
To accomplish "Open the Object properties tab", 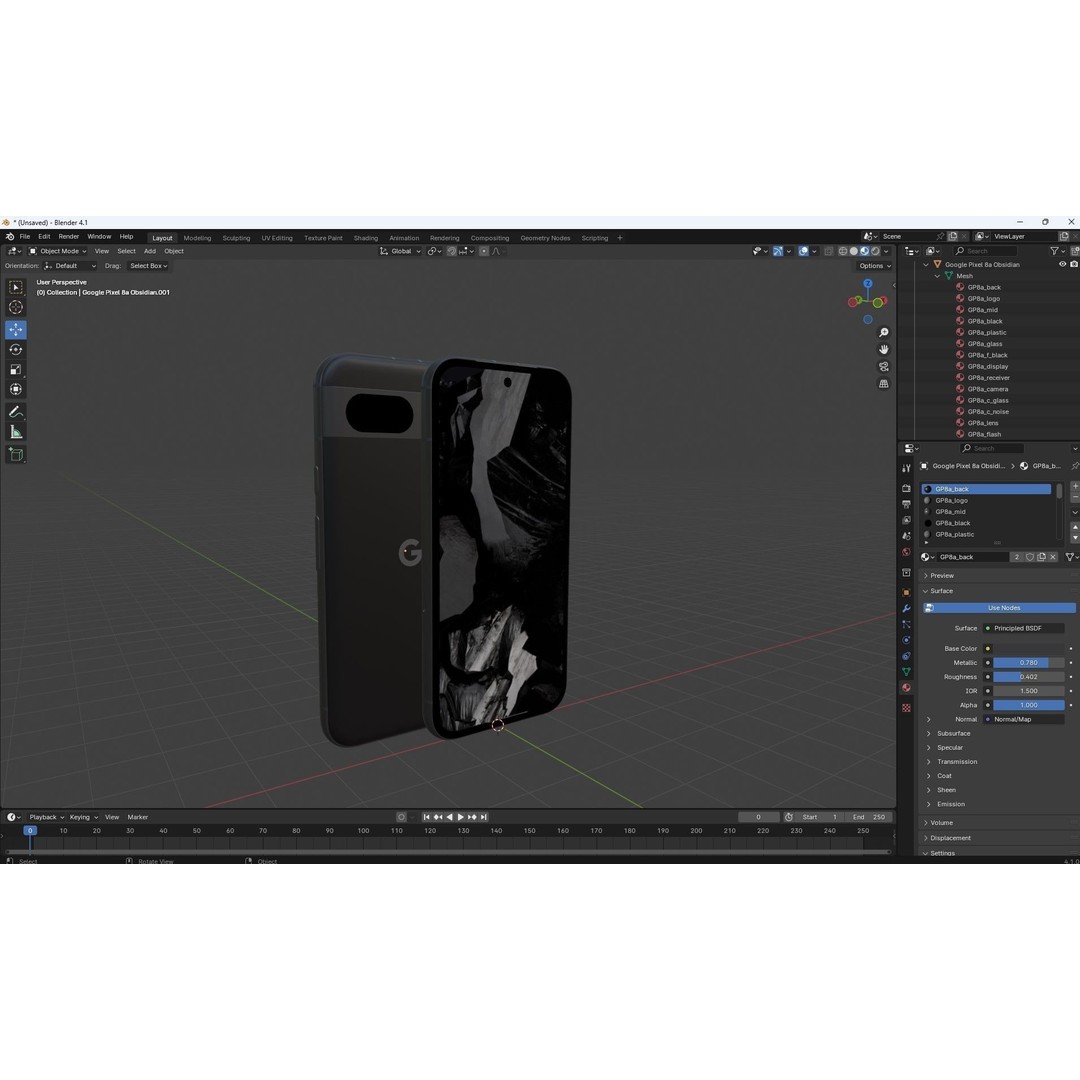I will (906, 592).
